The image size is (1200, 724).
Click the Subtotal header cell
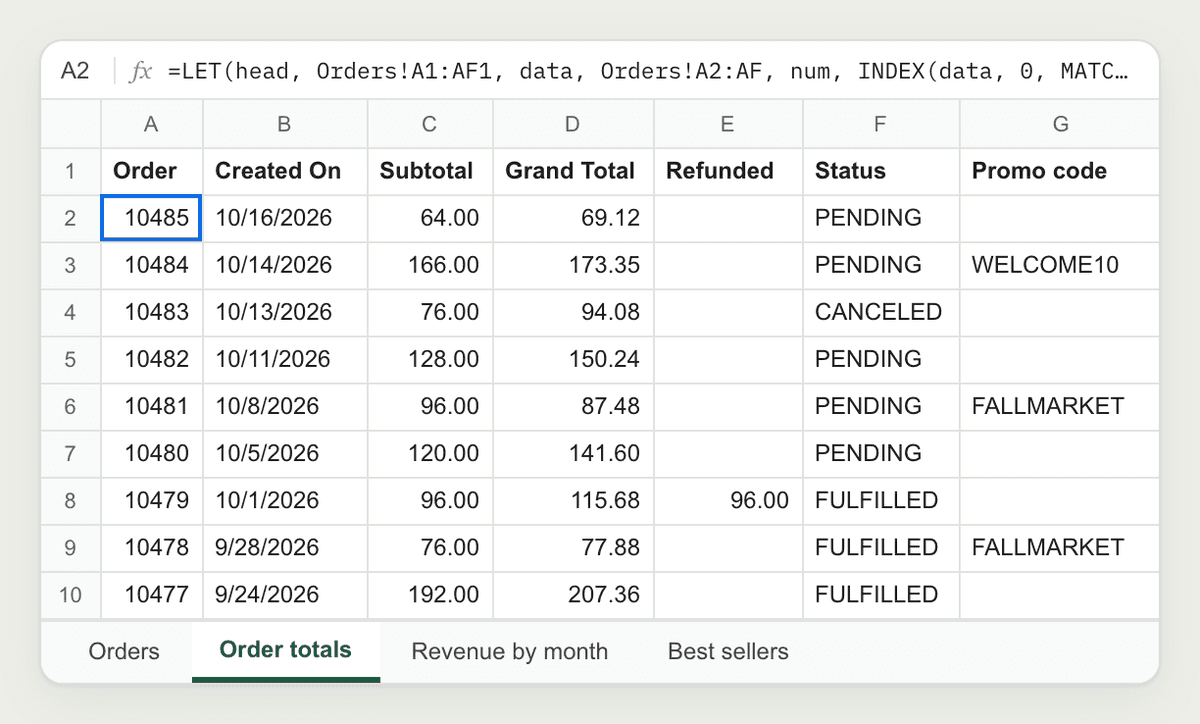click(x=430, y=171)
